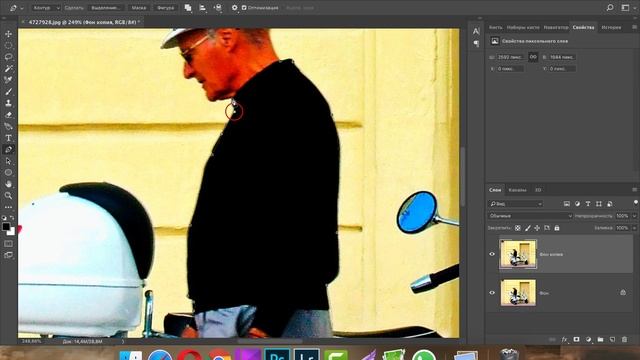Open the Properties panel menu
Screen dimensions: 640x360
tap(634, 27)
